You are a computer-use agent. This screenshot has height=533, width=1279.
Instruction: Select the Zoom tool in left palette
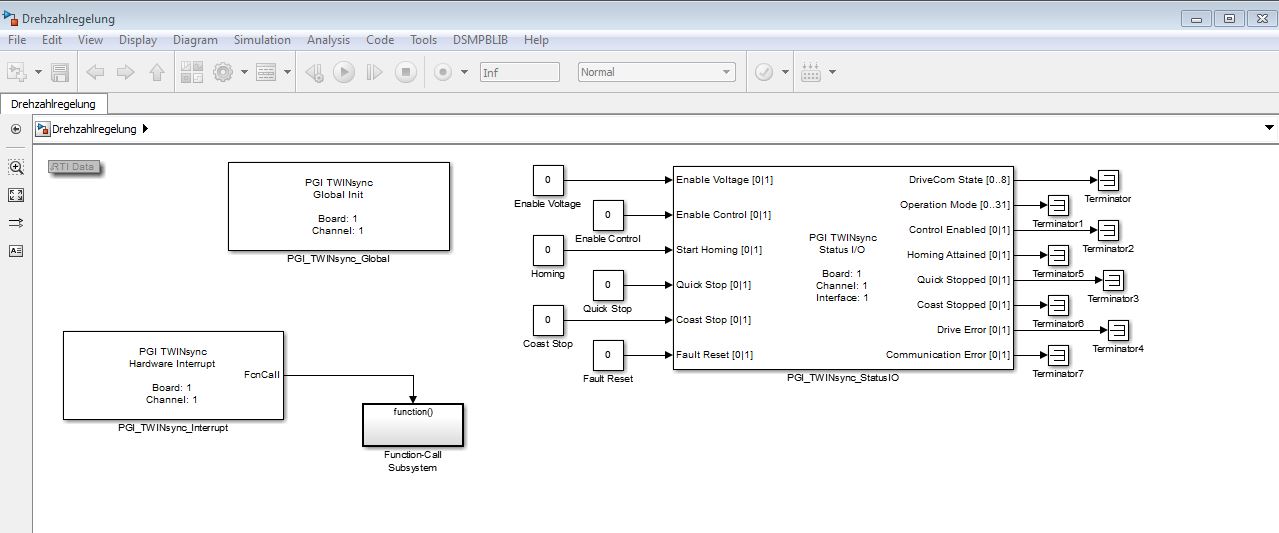pos(16,167)
